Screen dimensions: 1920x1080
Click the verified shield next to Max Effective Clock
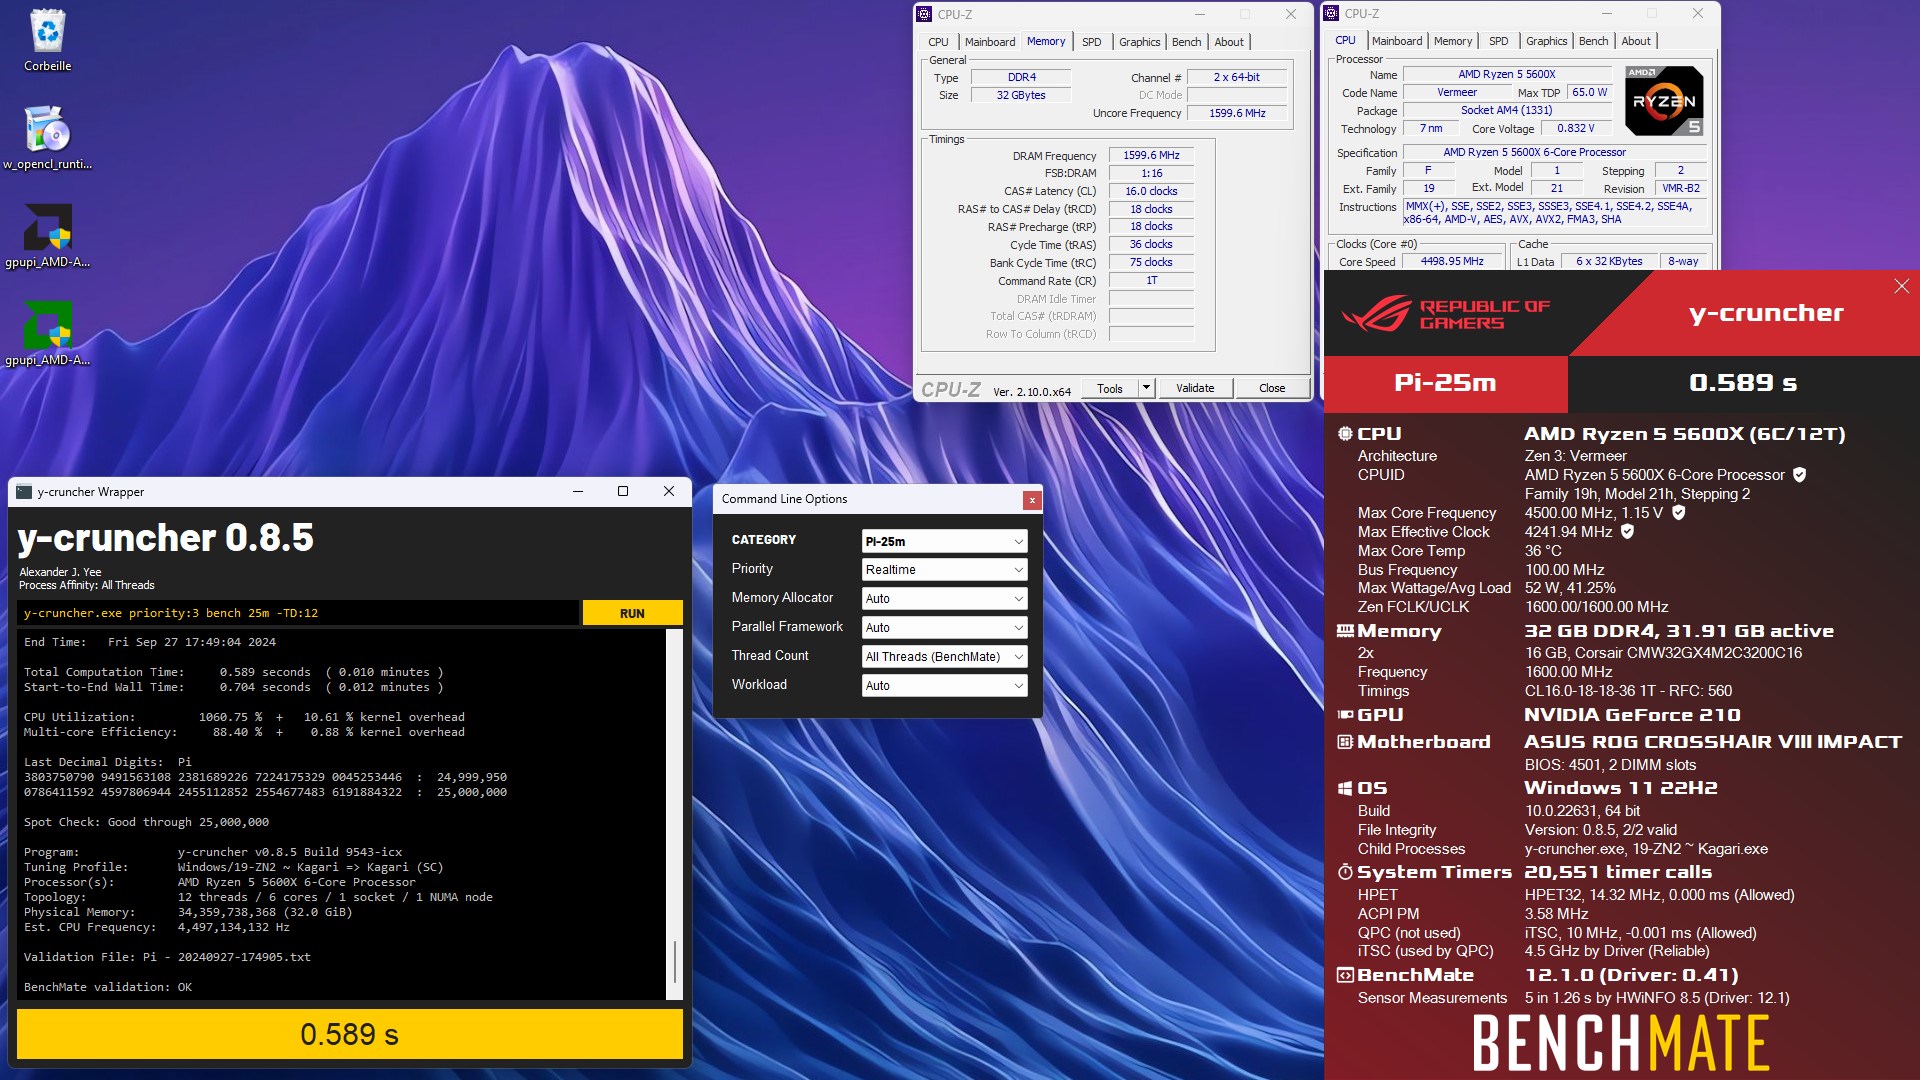point(1627,531)
